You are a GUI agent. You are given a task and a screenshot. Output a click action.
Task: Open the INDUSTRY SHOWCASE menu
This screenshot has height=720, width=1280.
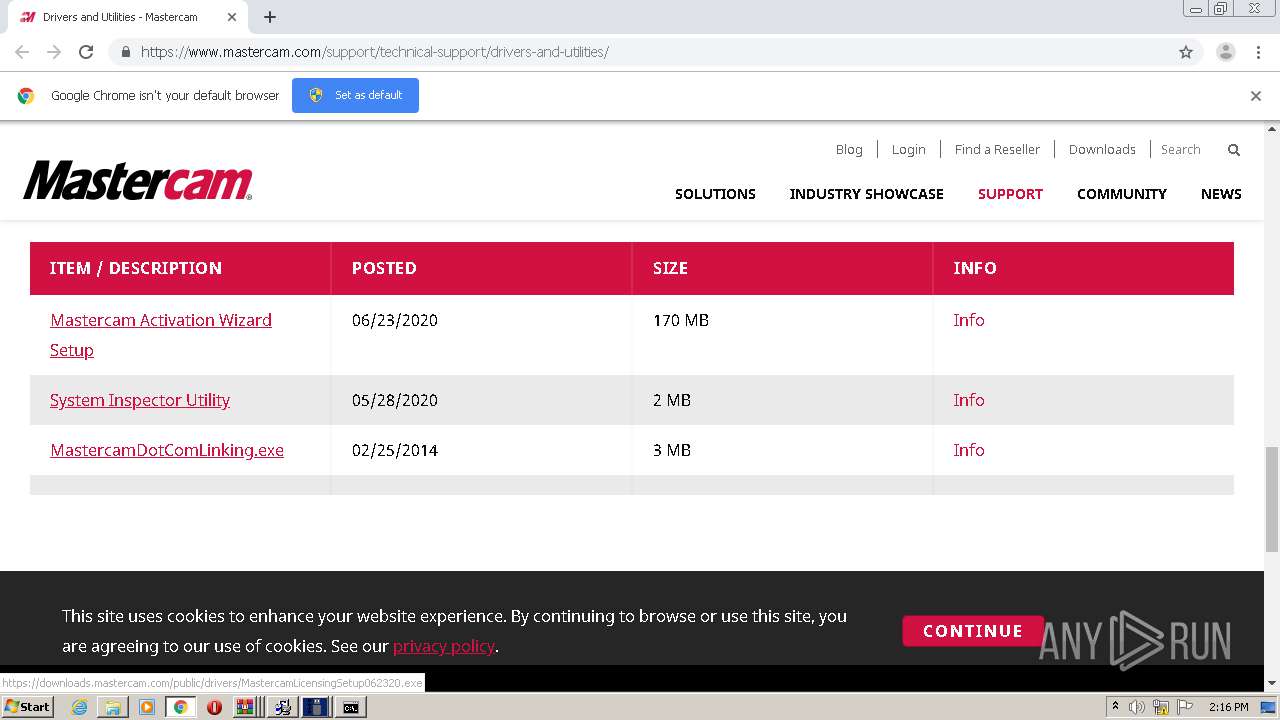[x=866, y=194]
